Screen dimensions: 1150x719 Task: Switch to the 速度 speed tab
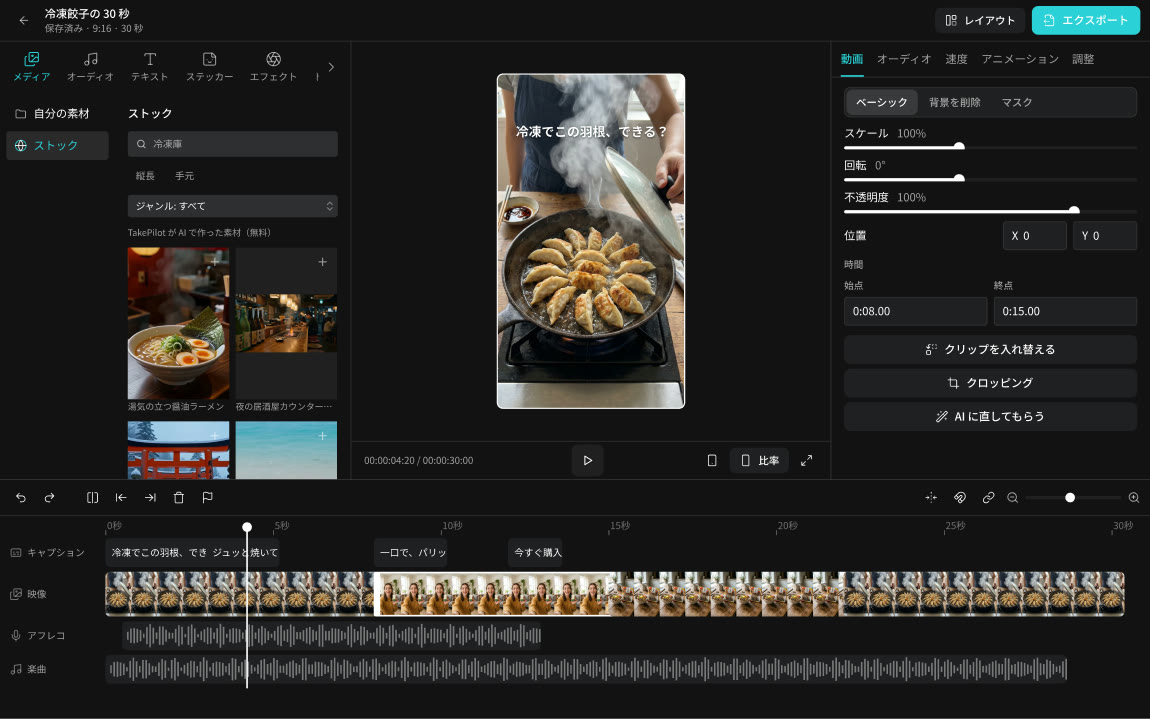[956, 59]
